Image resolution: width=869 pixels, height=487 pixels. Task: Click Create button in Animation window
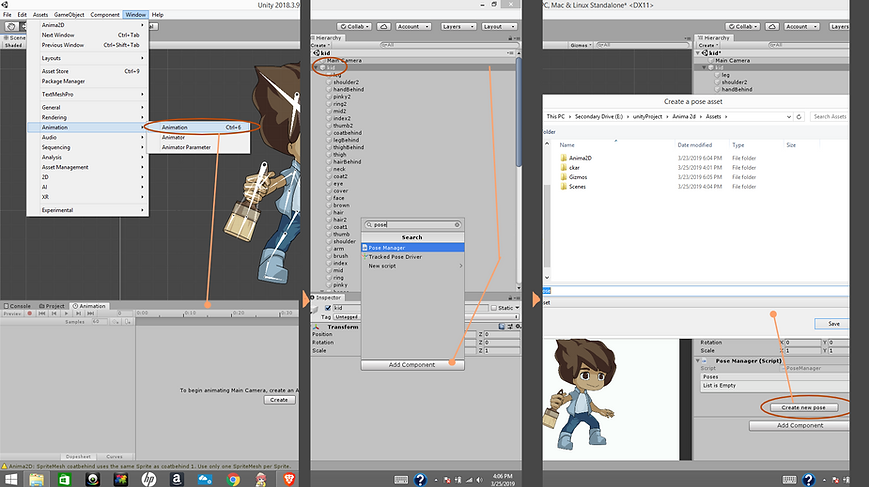[x=279, y=399]
